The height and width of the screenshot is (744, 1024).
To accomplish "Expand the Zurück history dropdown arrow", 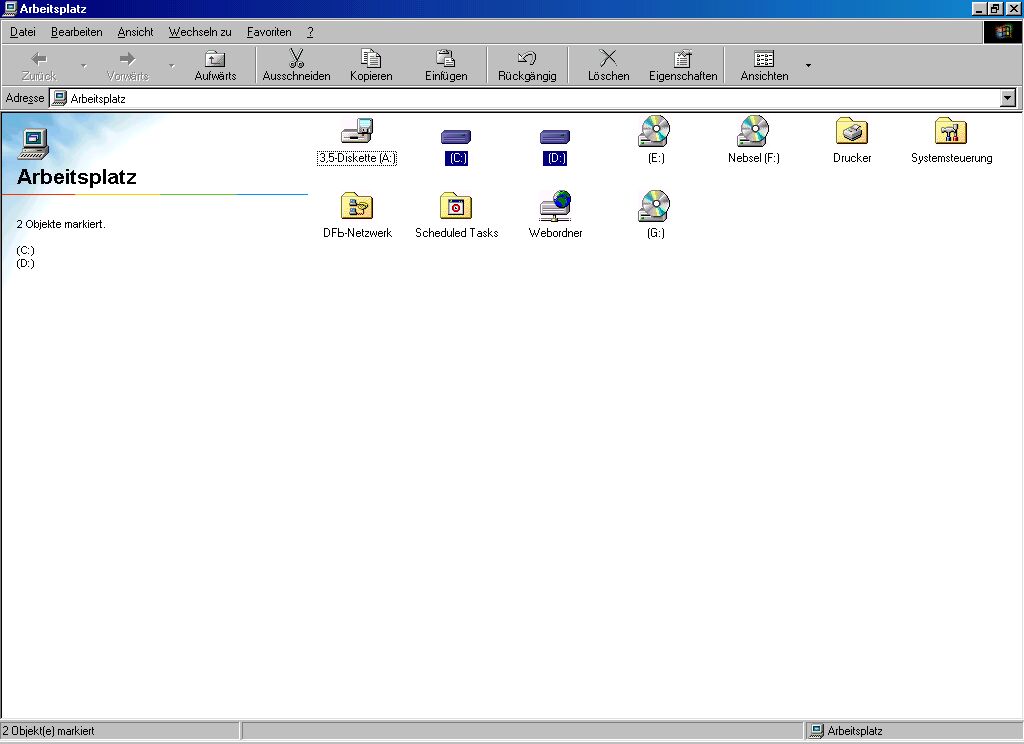I will pos(84,65).
